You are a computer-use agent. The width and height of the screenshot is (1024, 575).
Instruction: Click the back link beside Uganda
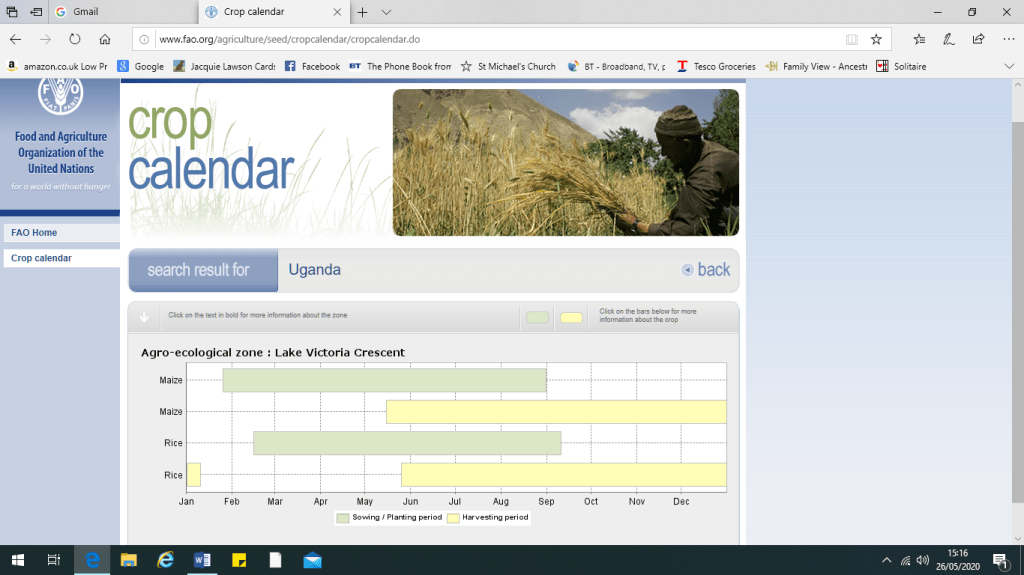point(706,270)
